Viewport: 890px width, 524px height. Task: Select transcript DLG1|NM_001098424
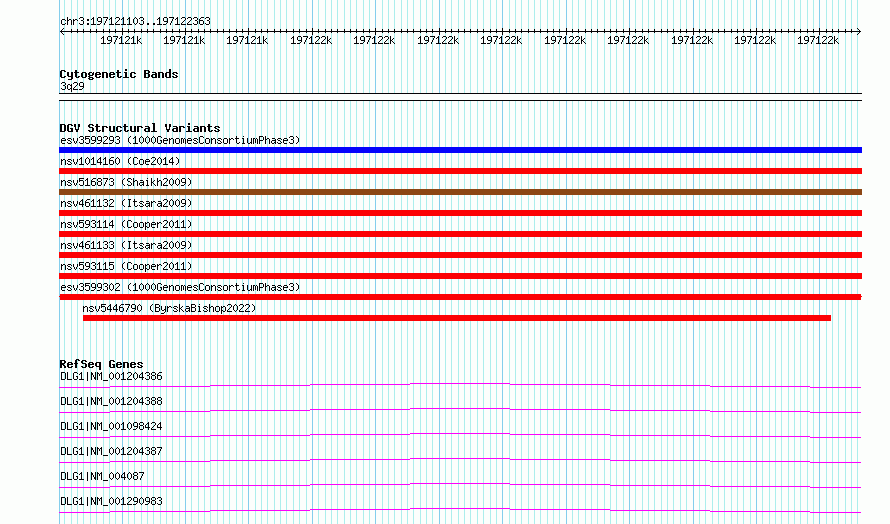point(111,426)
